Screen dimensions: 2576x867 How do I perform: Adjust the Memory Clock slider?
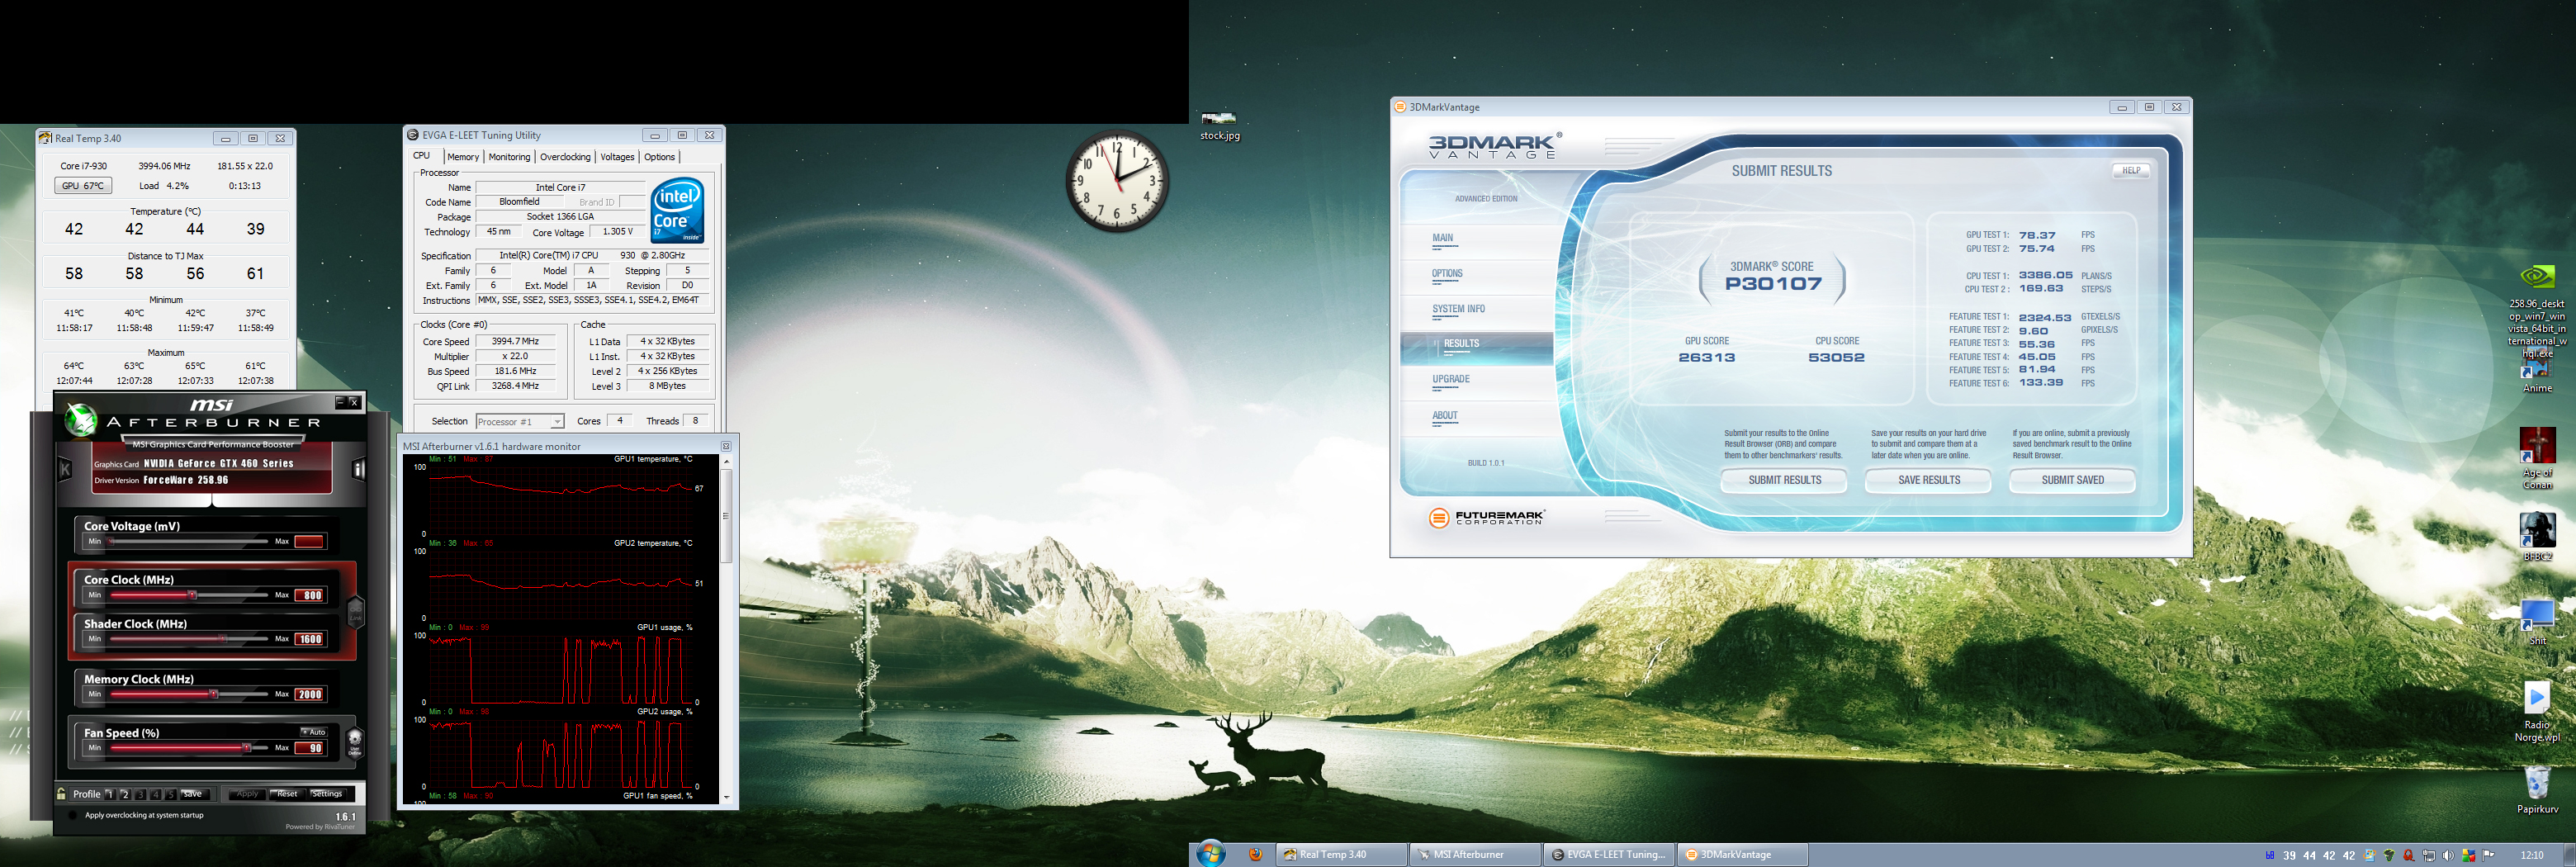(x=188, y=694)
